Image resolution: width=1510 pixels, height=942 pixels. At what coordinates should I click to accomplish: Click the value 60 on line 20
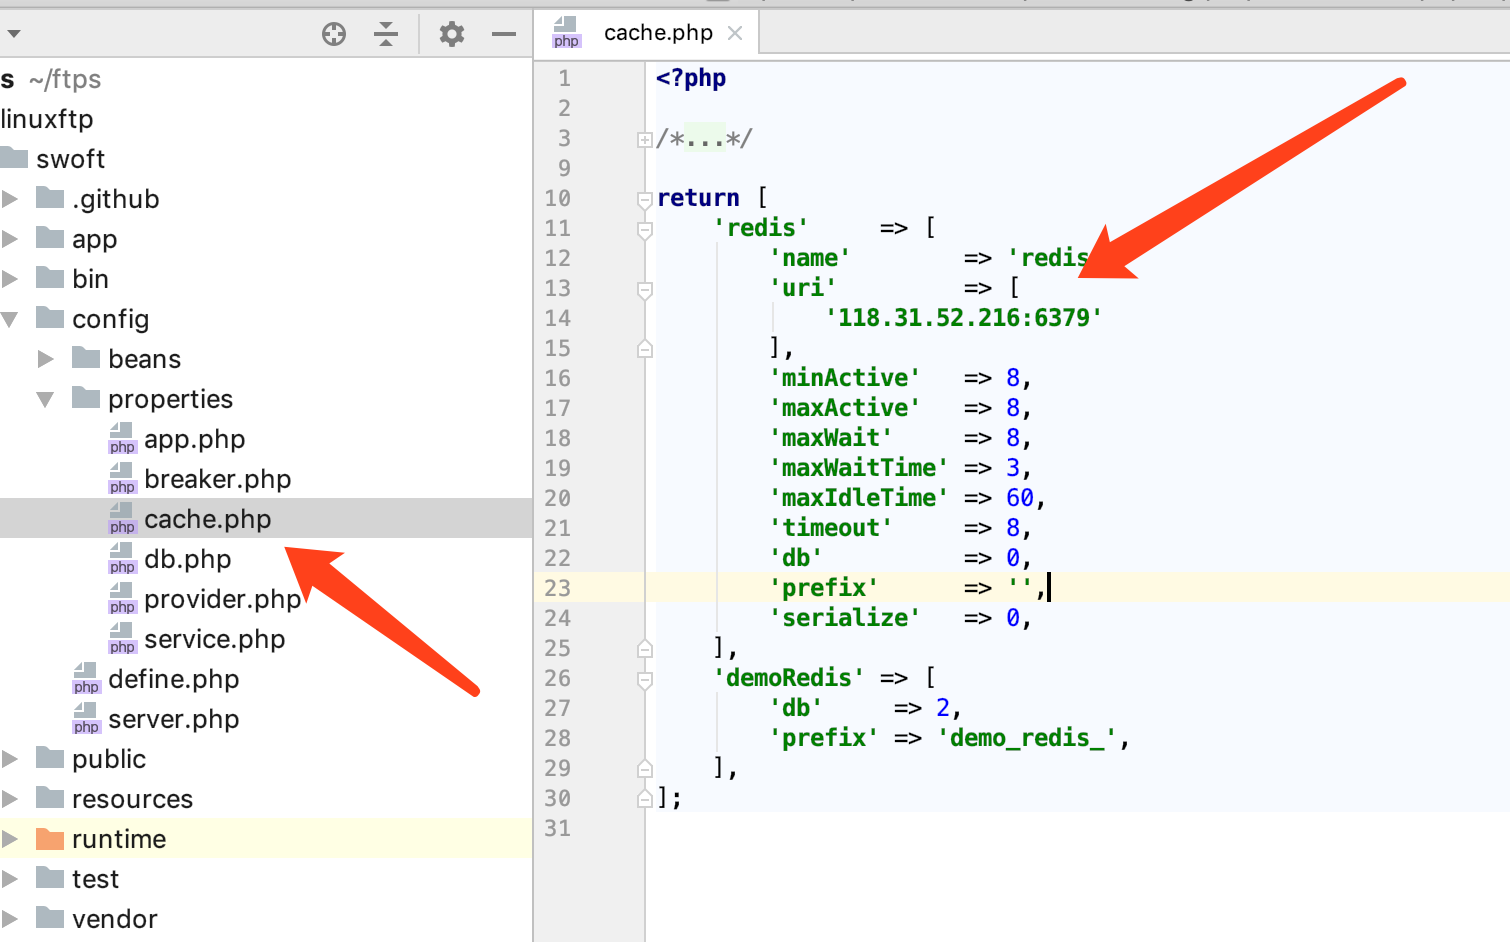point(1020,498)
